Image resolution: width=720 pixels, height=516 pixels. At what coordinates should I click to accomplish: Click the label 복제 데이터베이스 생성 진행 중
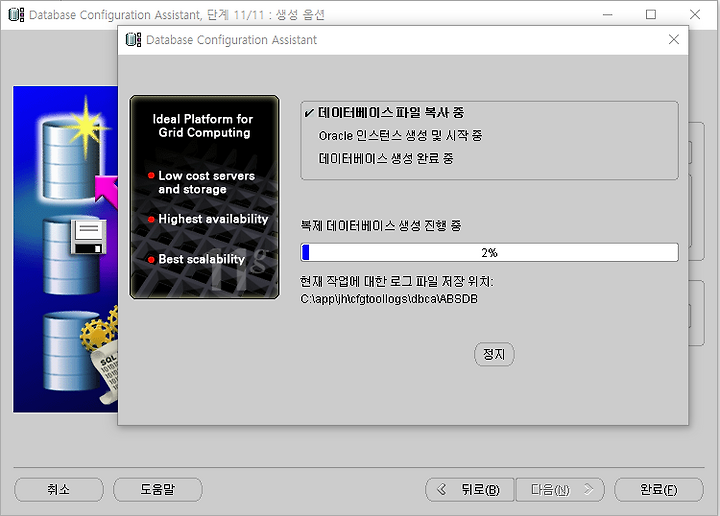pos(381,225)
